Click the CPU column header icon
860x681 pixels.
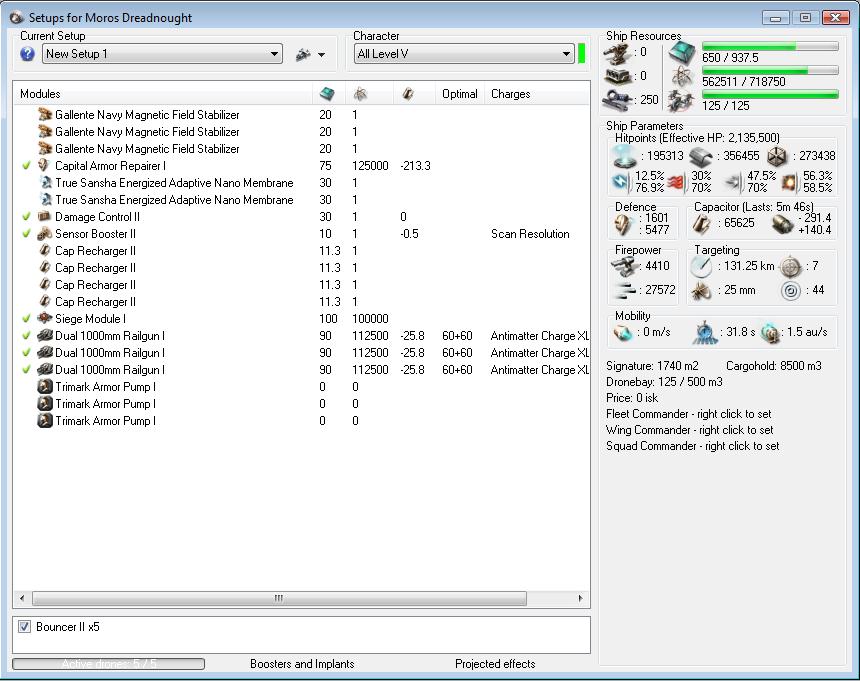pyautogui.click(x=327, y=94)
